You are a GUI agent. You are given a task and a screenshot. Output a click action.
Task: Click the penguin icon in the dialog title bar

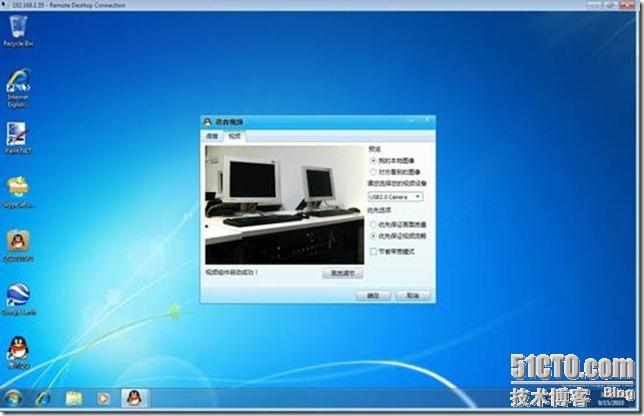pyautogui.click(x=207, y=122)
